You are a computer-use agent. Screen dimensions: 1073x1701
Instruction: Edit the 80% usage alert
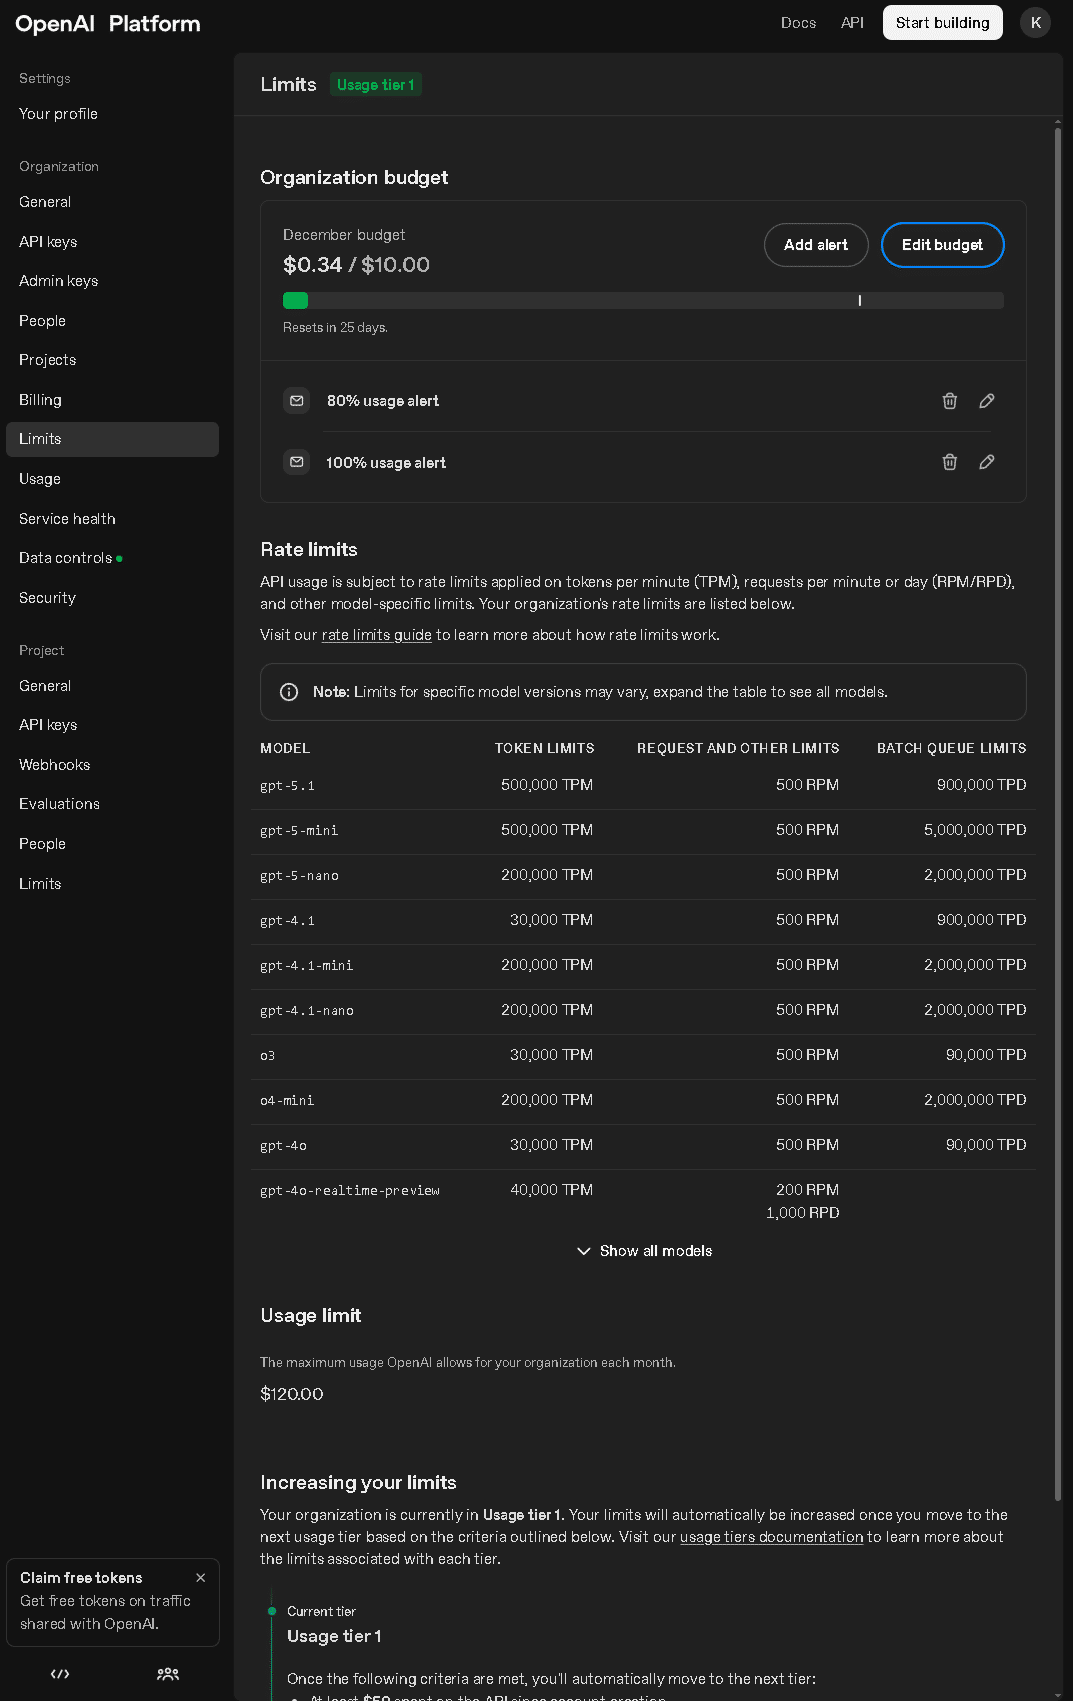[987, 401]
